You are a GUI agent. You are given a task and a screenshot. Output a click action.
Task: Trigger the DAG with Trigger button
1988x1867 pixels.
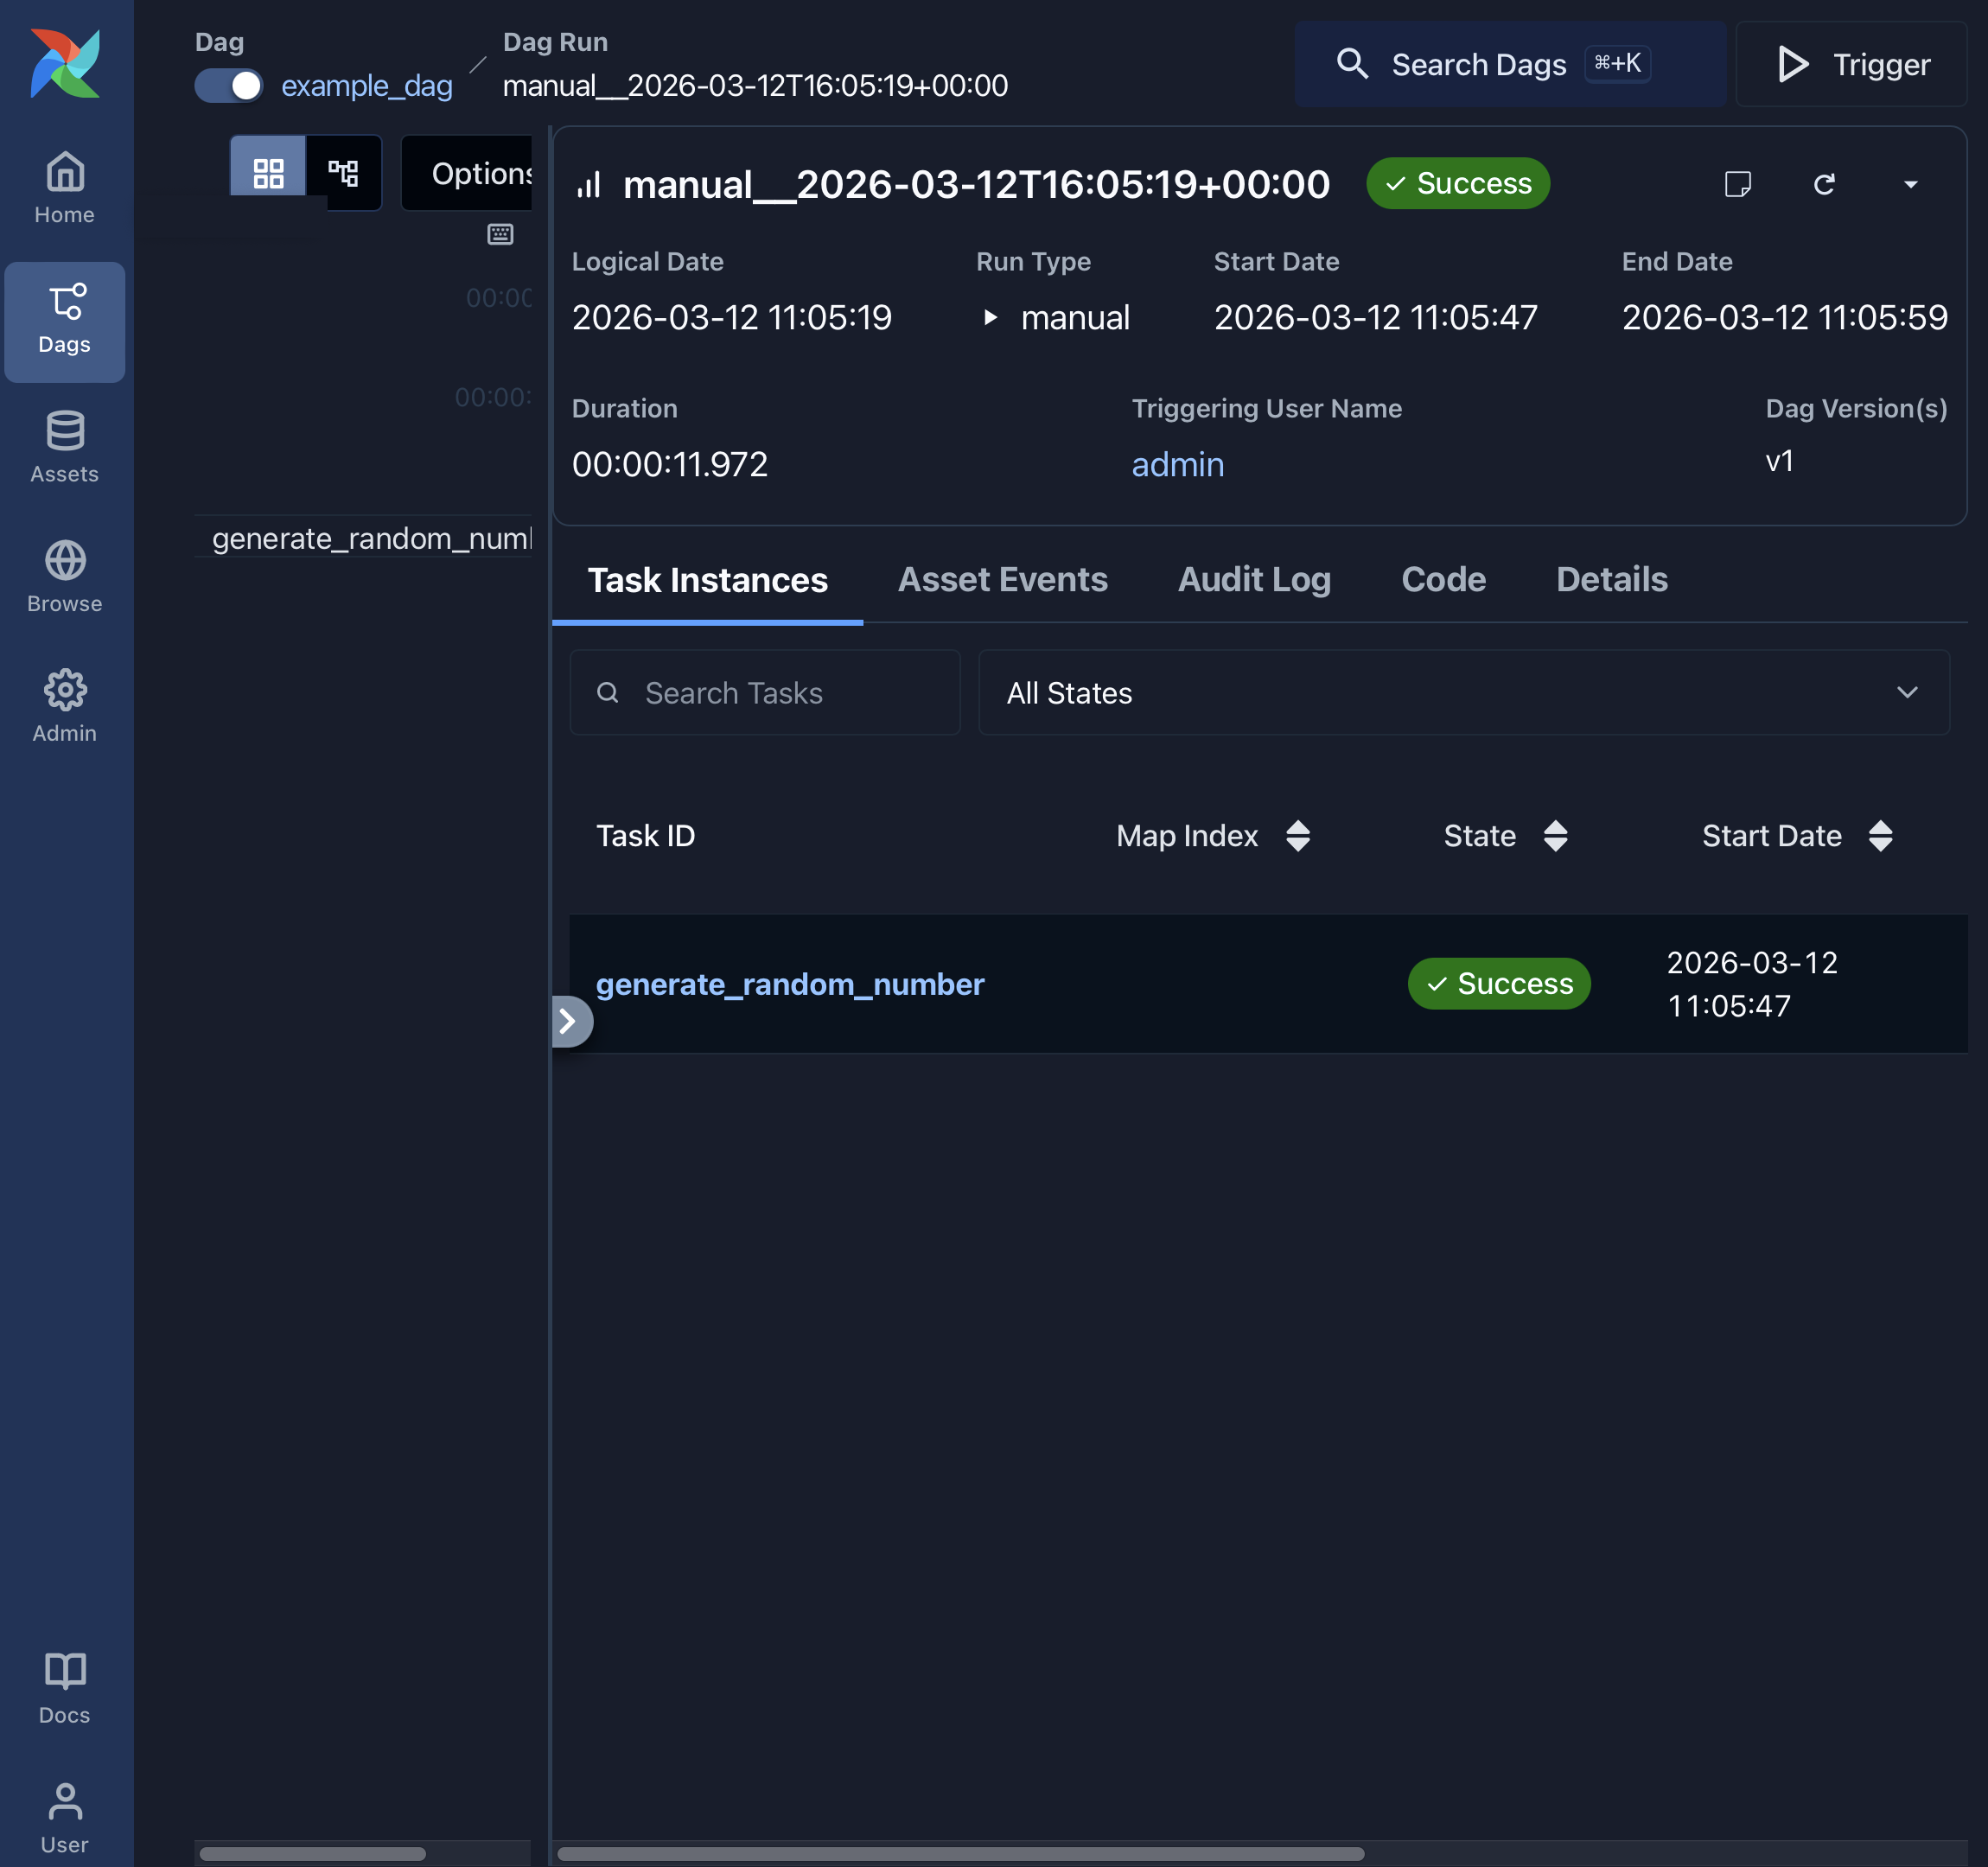click(x=1851, y=64)
